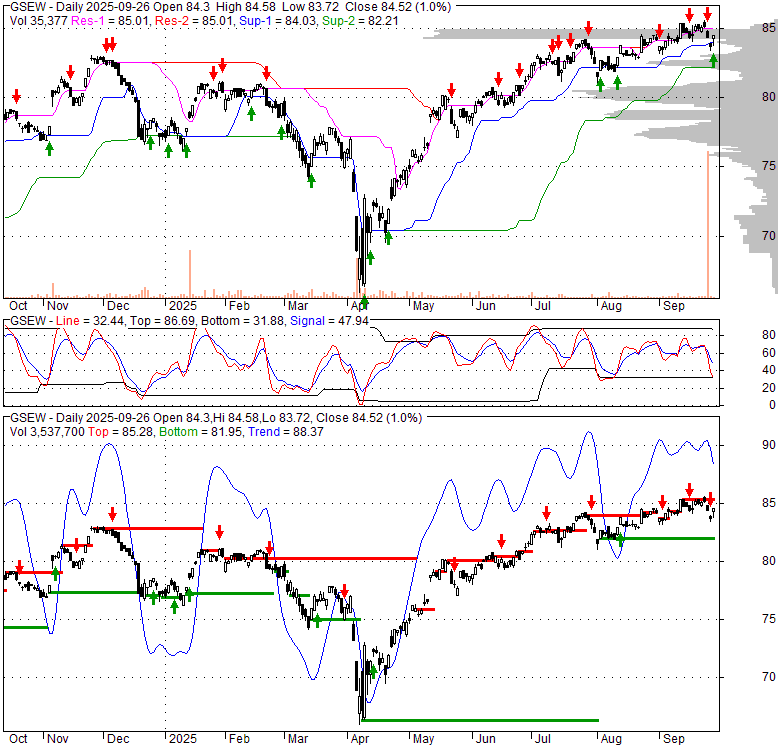Select the Sep label on top chart's date axis
Image resolution: width=780 pixels, height=745 pixels.
[674, 306]
